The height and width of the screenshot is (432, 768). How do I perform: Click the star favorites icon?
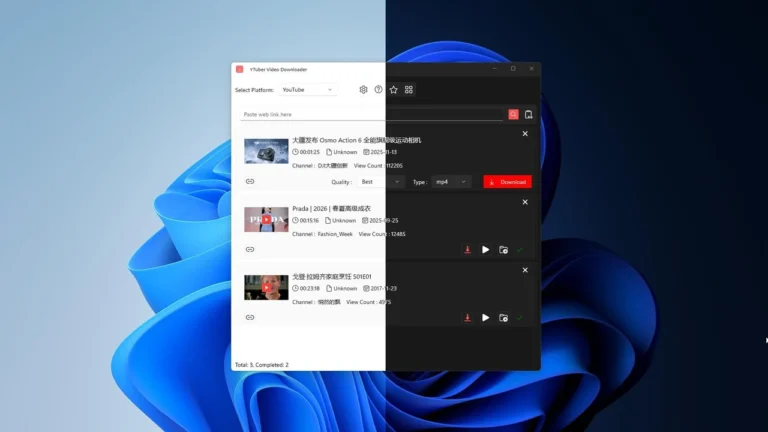(393, 90)
